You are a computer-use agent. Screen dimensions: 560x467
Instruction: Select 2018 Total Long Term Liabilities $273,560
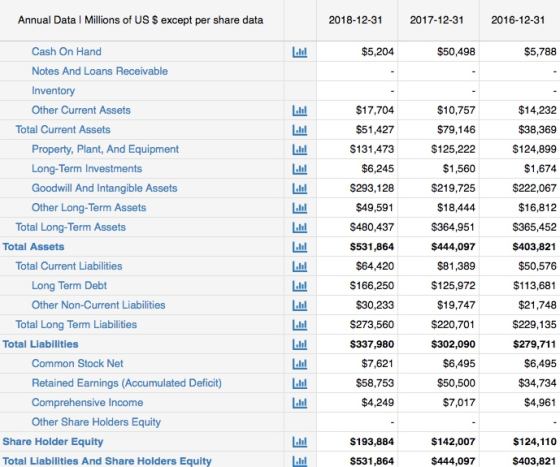pos(372,325)
